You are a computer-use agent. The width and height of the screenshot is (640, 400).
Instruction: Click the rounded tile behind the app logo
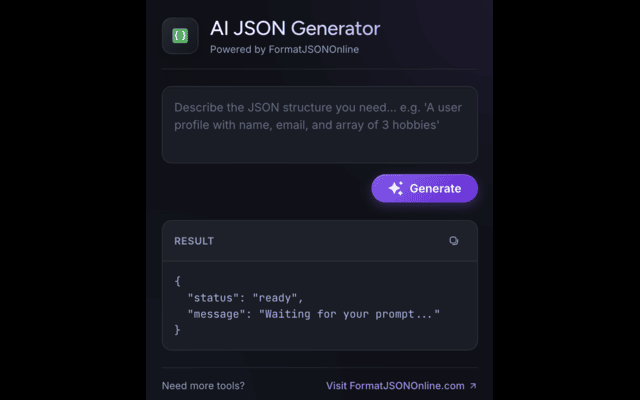click(x=180, y=36)
